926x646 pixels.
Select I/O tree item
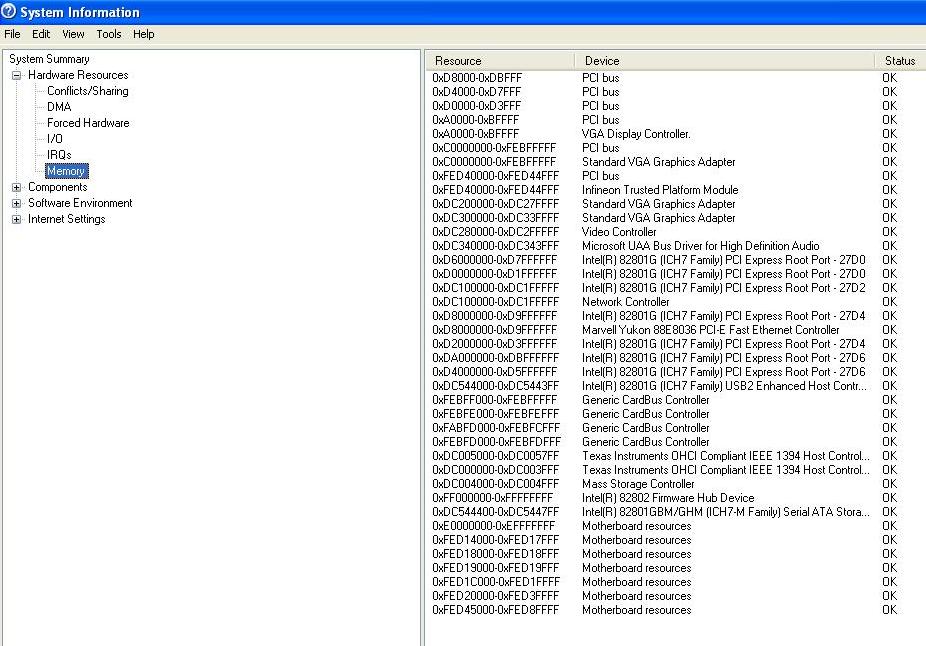pyautogui.click(x=55, y=139)
